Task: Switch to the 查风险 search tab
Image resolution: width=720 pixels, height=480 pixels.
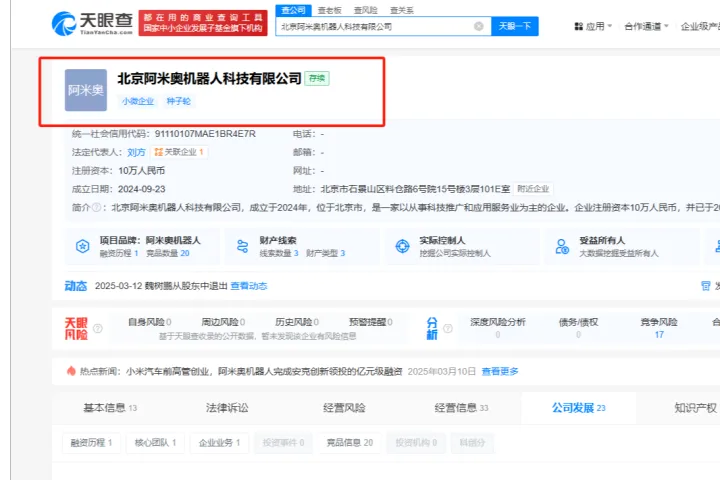Action: [x=366, y=10]
